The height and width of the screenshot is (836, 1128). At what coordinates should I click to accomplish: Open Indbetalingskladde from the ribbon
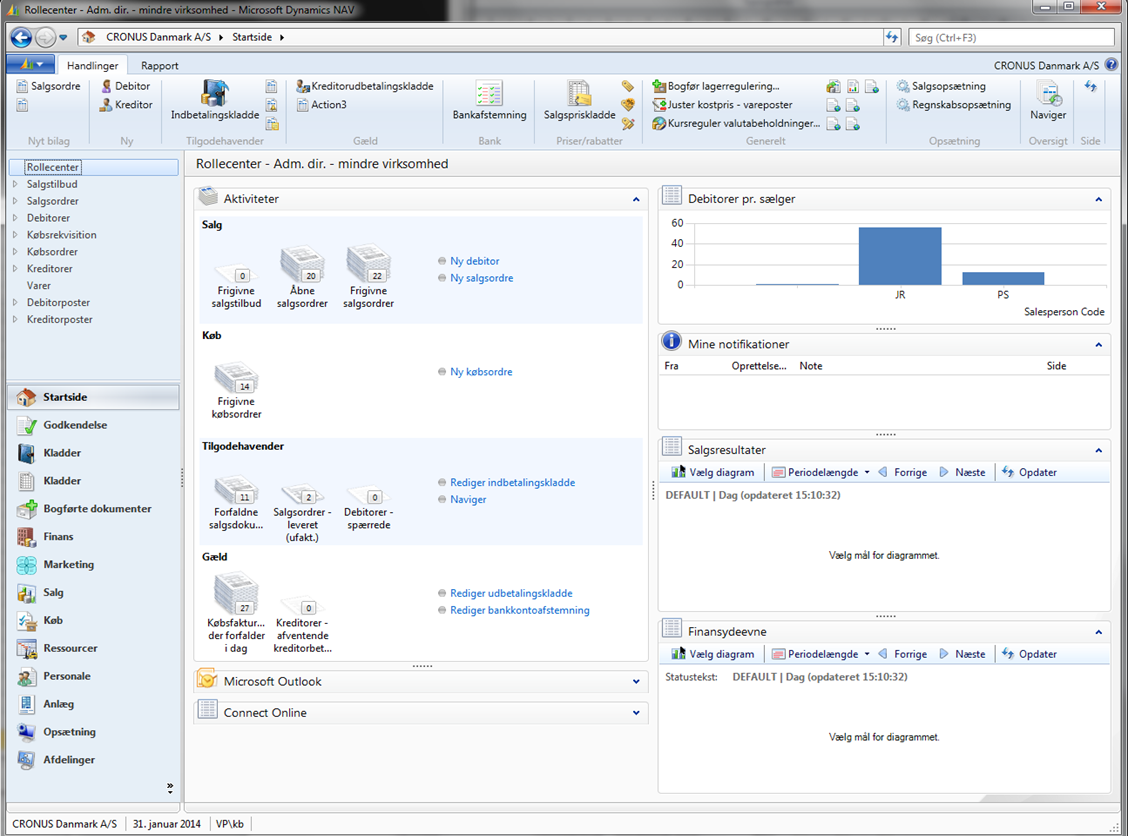(x=214, y=100)
